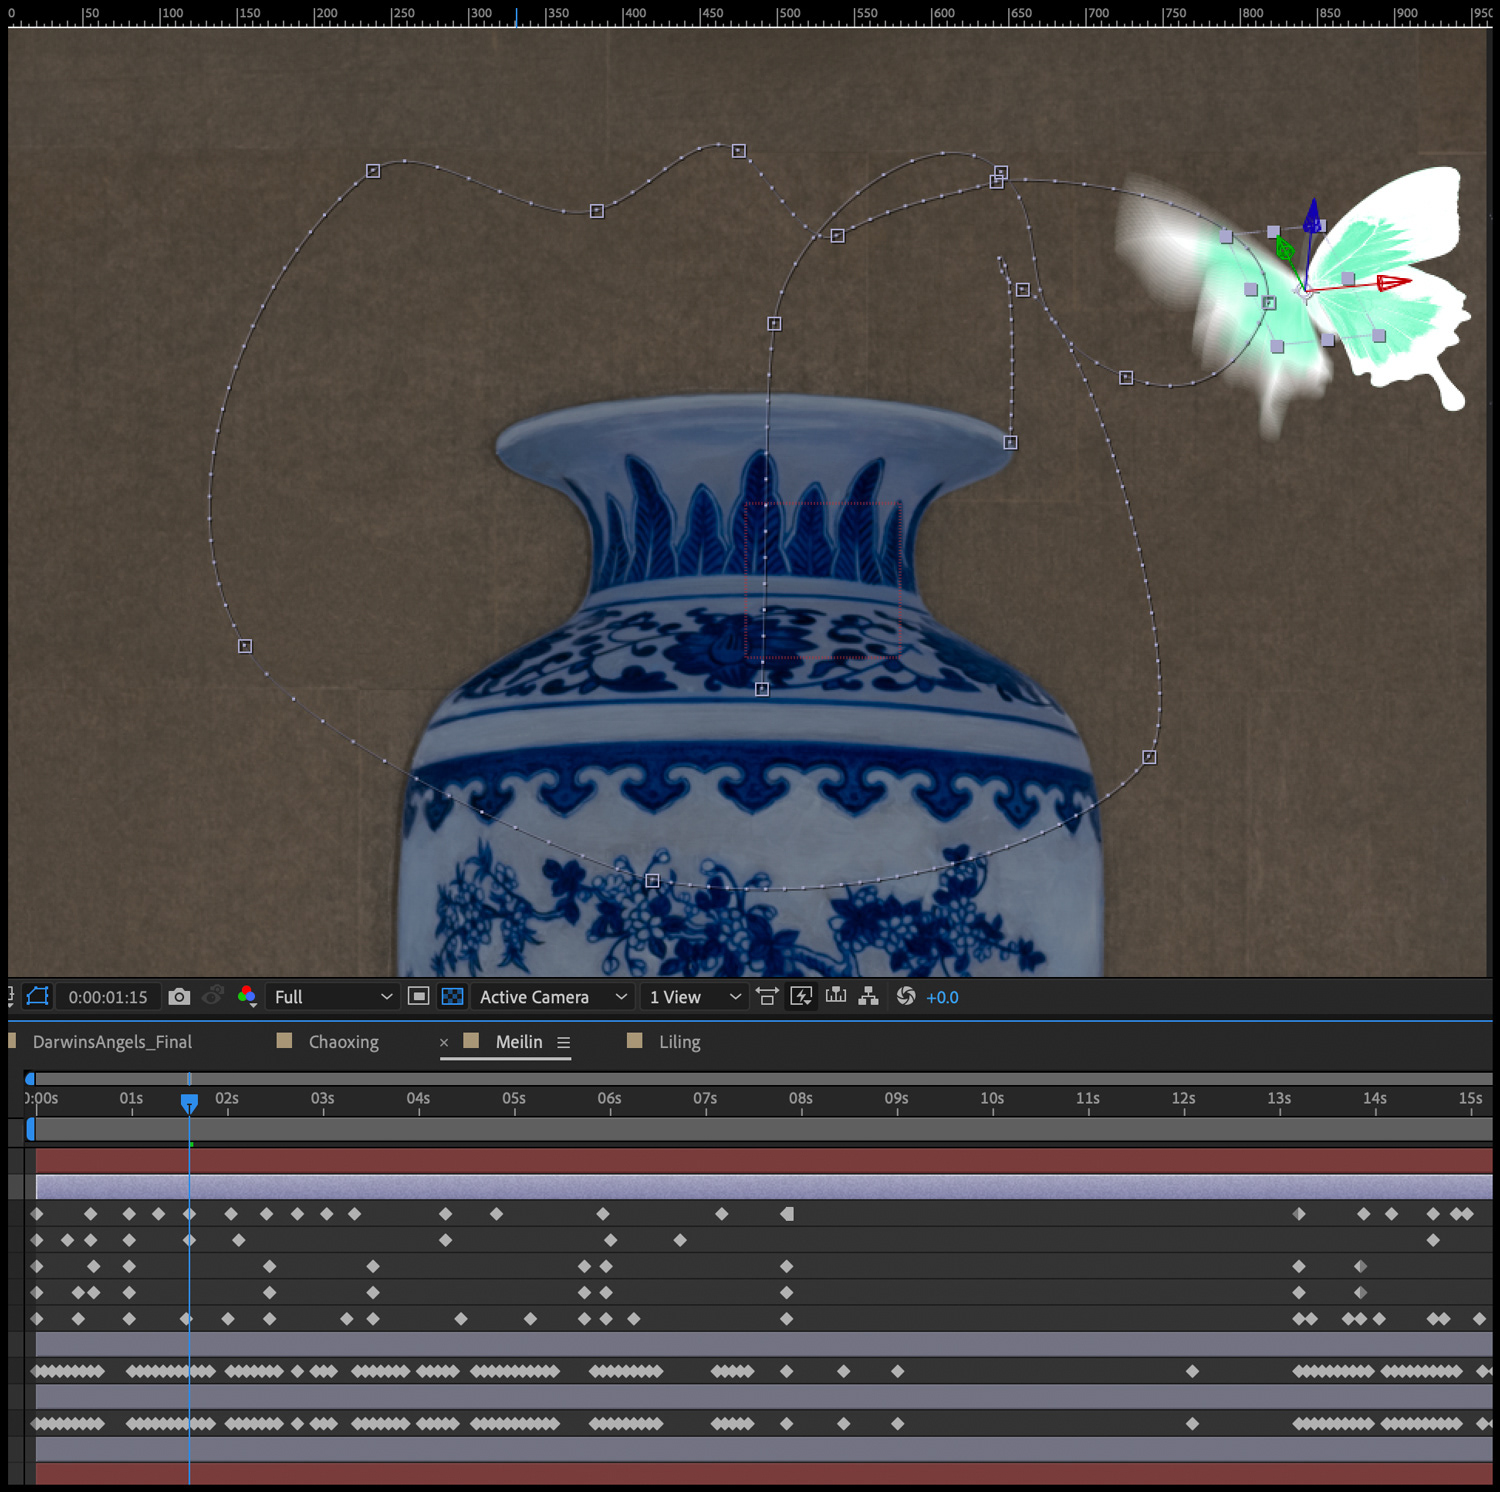Viewport: 1500px width, 1492px height.
Task: Select the hold keyframe near 08s in top row
Action: coord(787,1214)
